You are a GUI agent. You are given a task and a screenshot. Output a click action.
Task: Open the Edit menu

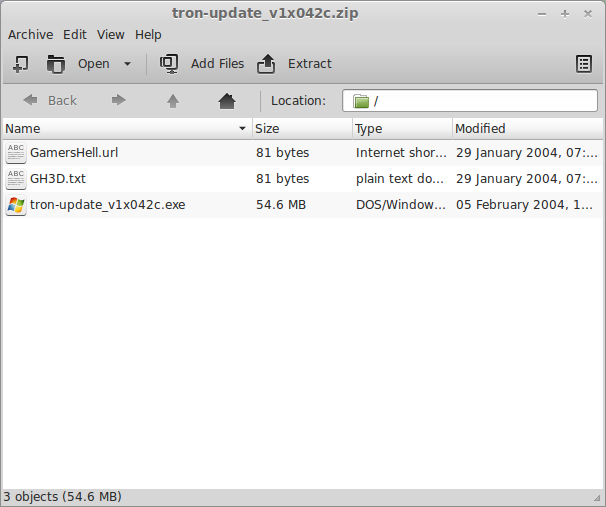(x=75, y=35)
